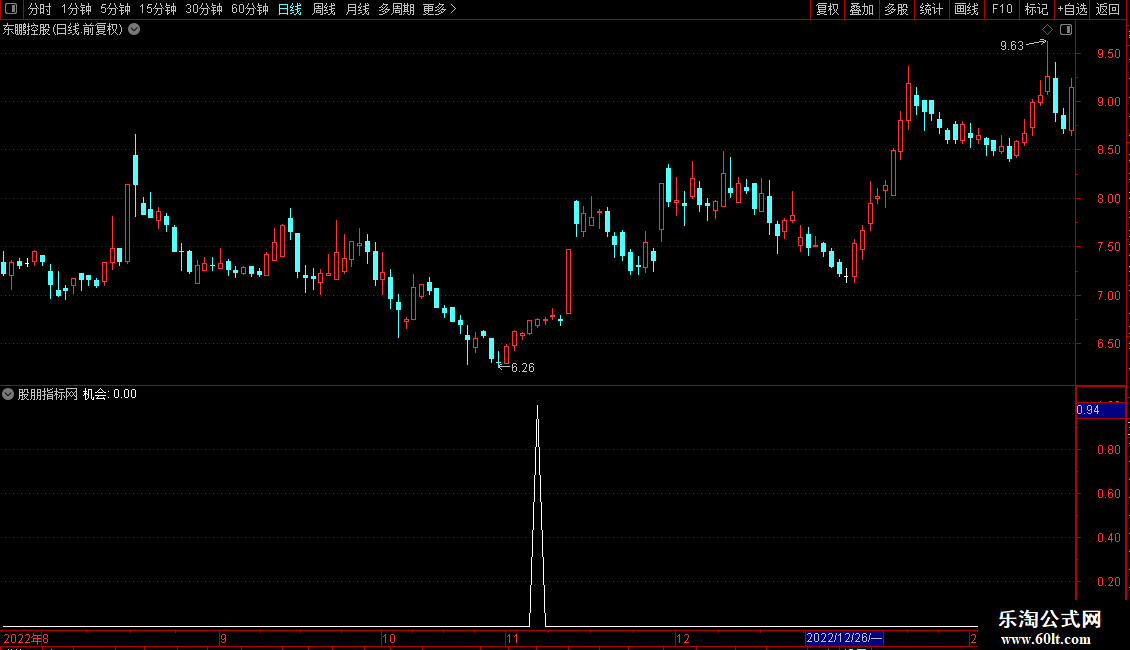Viewport: 1130px width, 650px height.
Task: Expand the 股朋指标网 indicator dropdown
Action: [8, 394]
